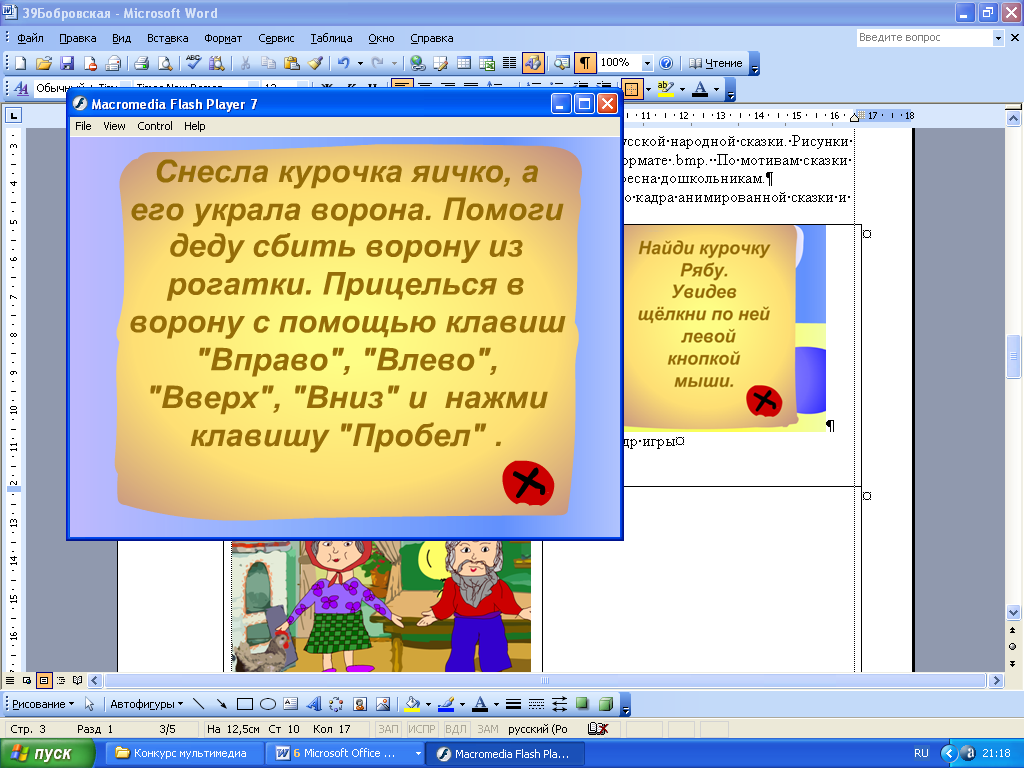Click the Cut scissors icon

click(x=246, y=63)
